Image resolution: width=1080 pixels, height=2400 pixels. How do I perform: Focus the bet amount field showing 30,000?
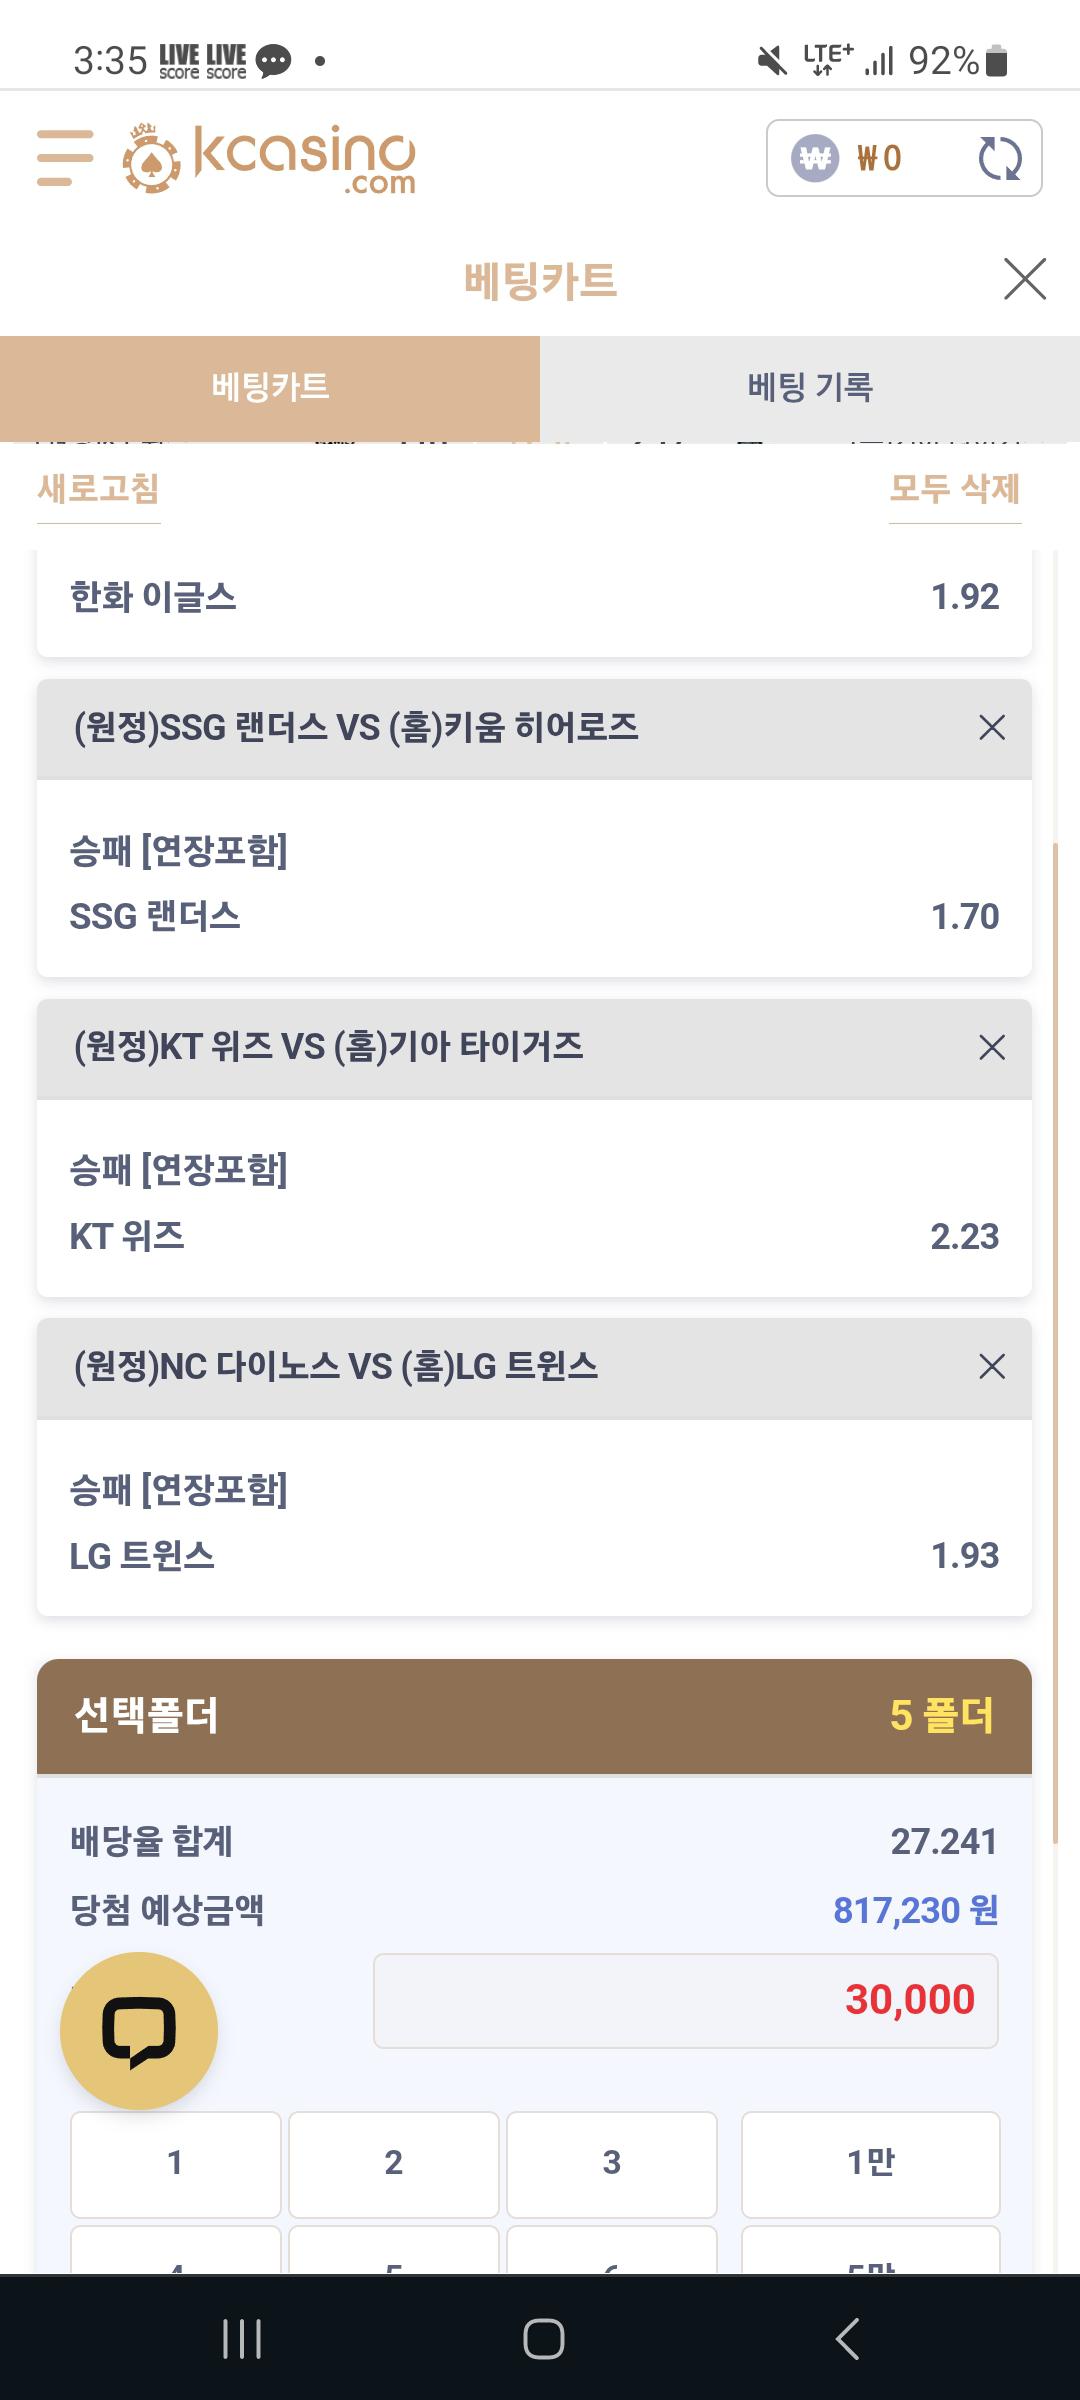pyautogui.click(x=686, y=2001)
